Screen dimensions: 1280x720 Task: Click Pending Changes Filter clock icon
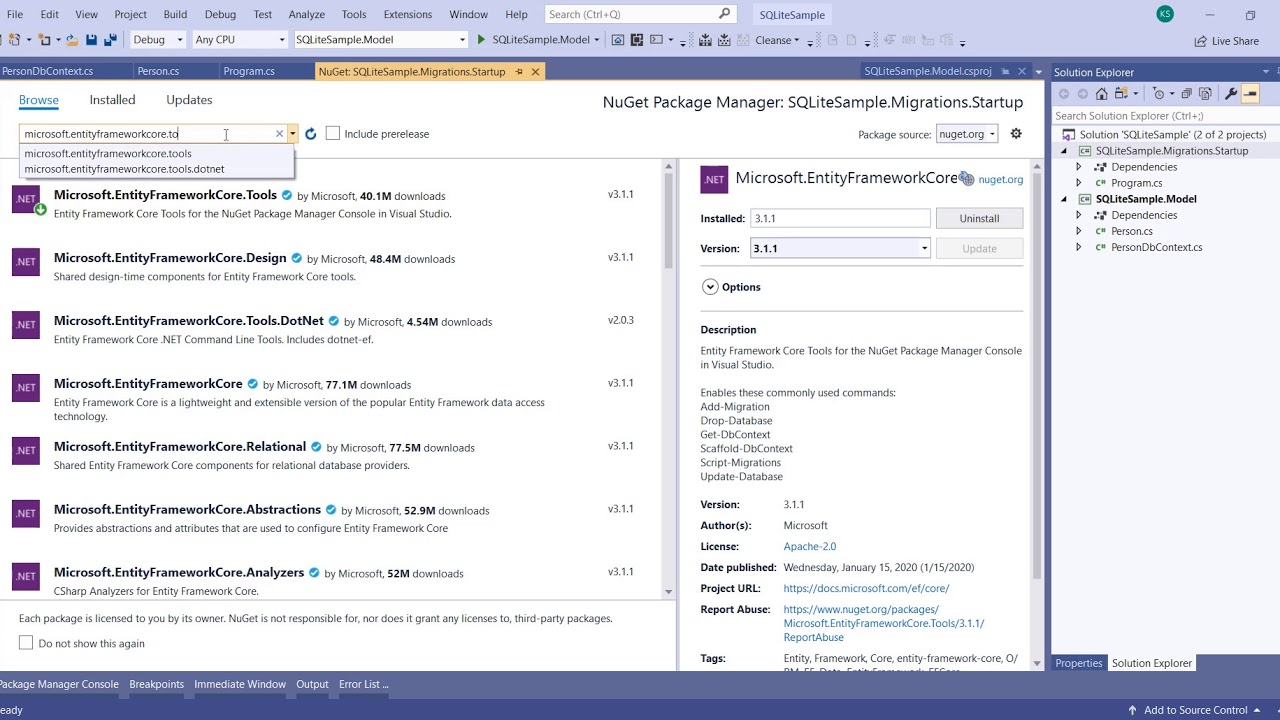[x=1161, y=94]
